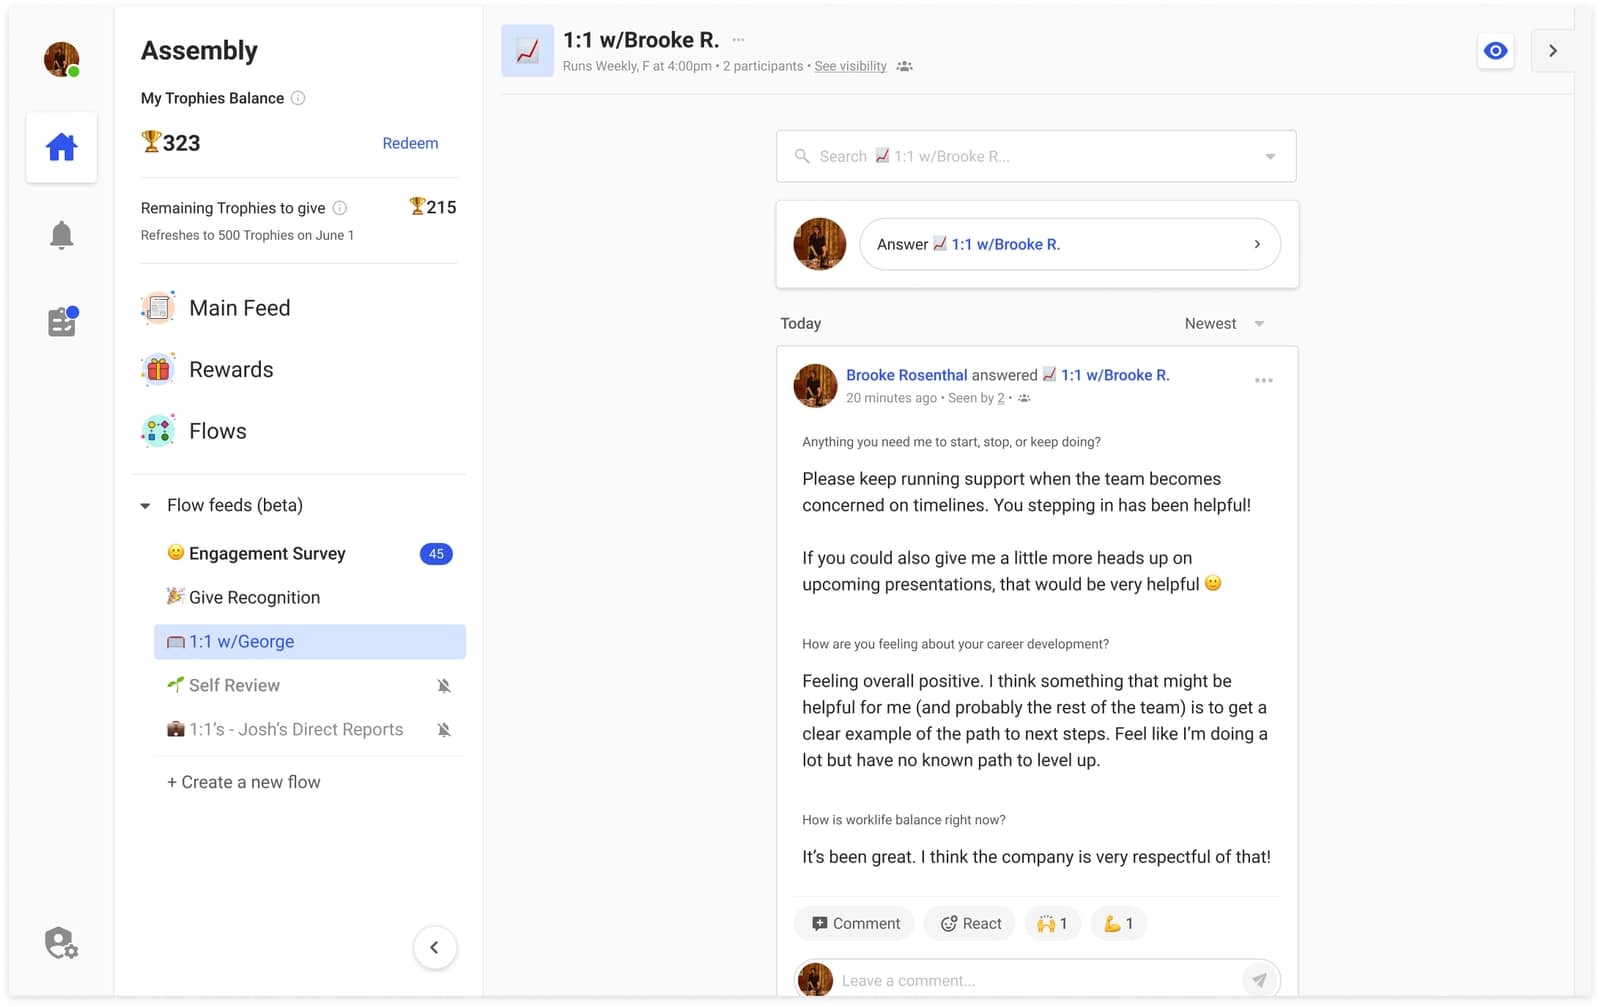Open the Newest sort dropdown

coord(1222,323)
